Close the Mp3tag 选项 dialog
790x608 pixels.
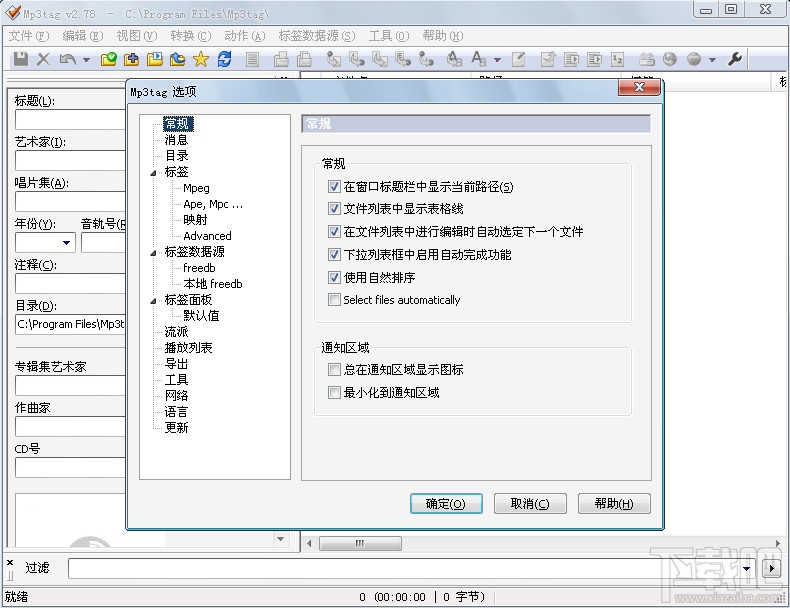[x=639, y=87]
